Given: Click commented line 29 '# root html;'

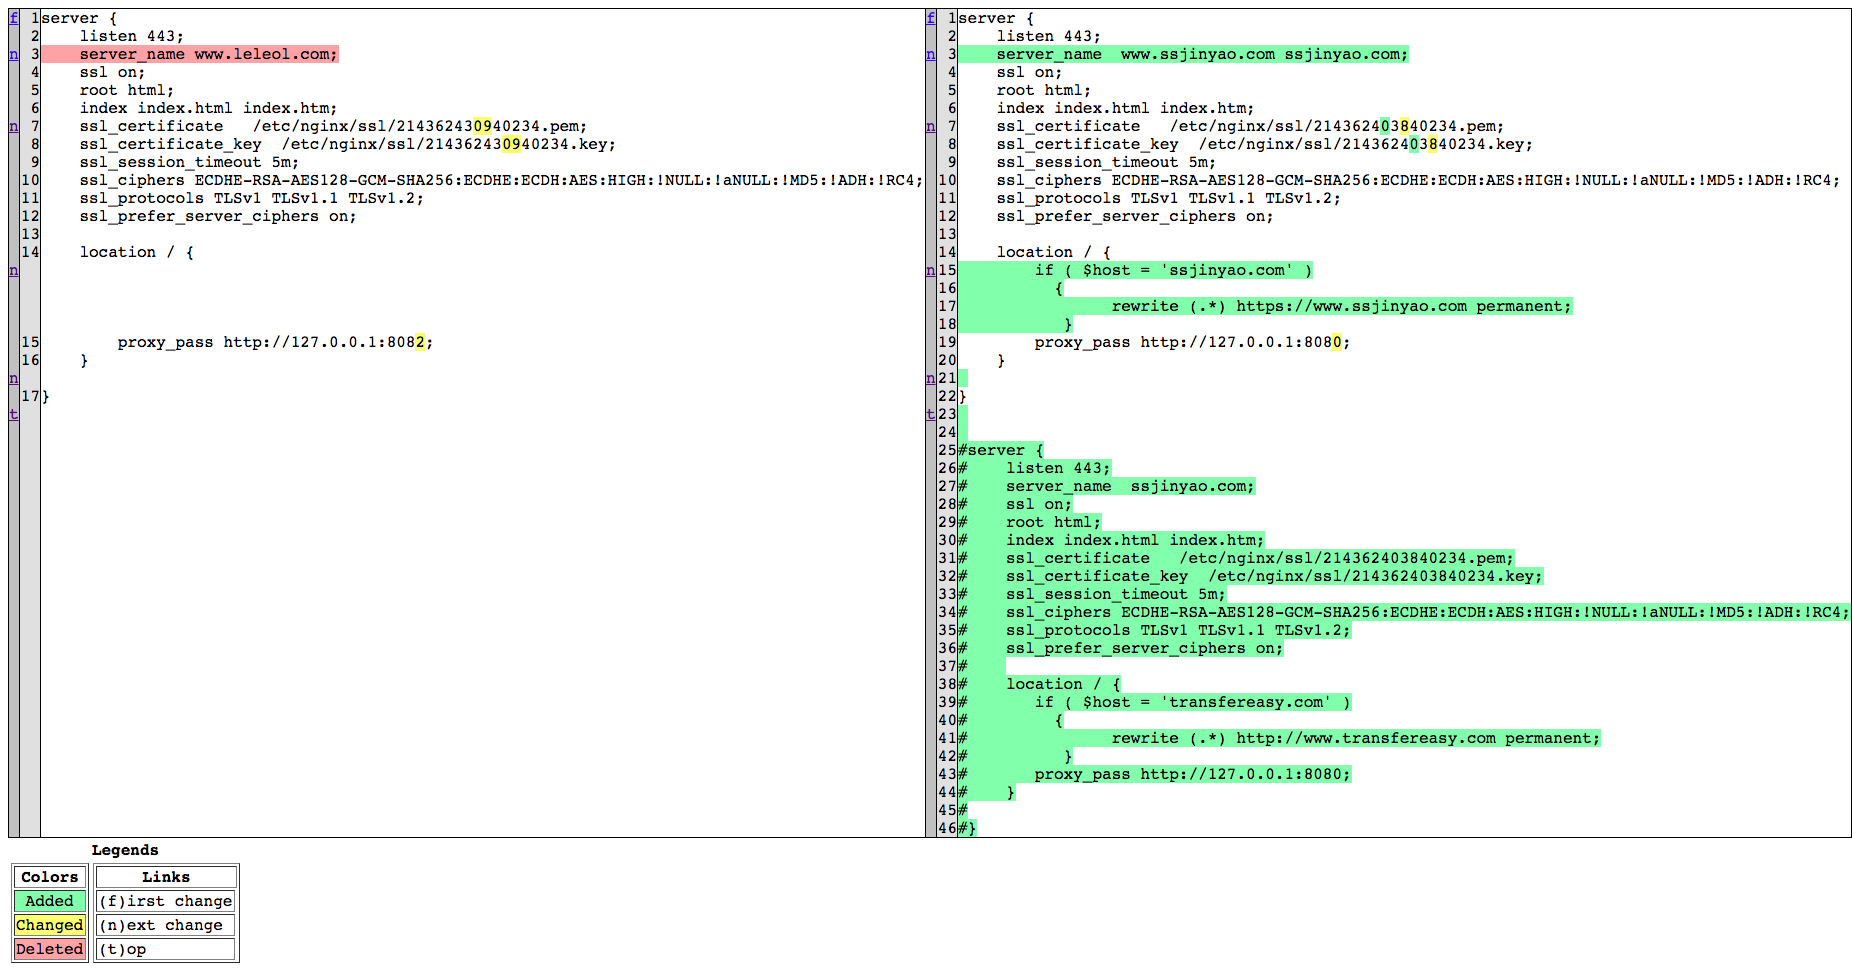Looking at the screenshot, I should [x=1030, y=522].
